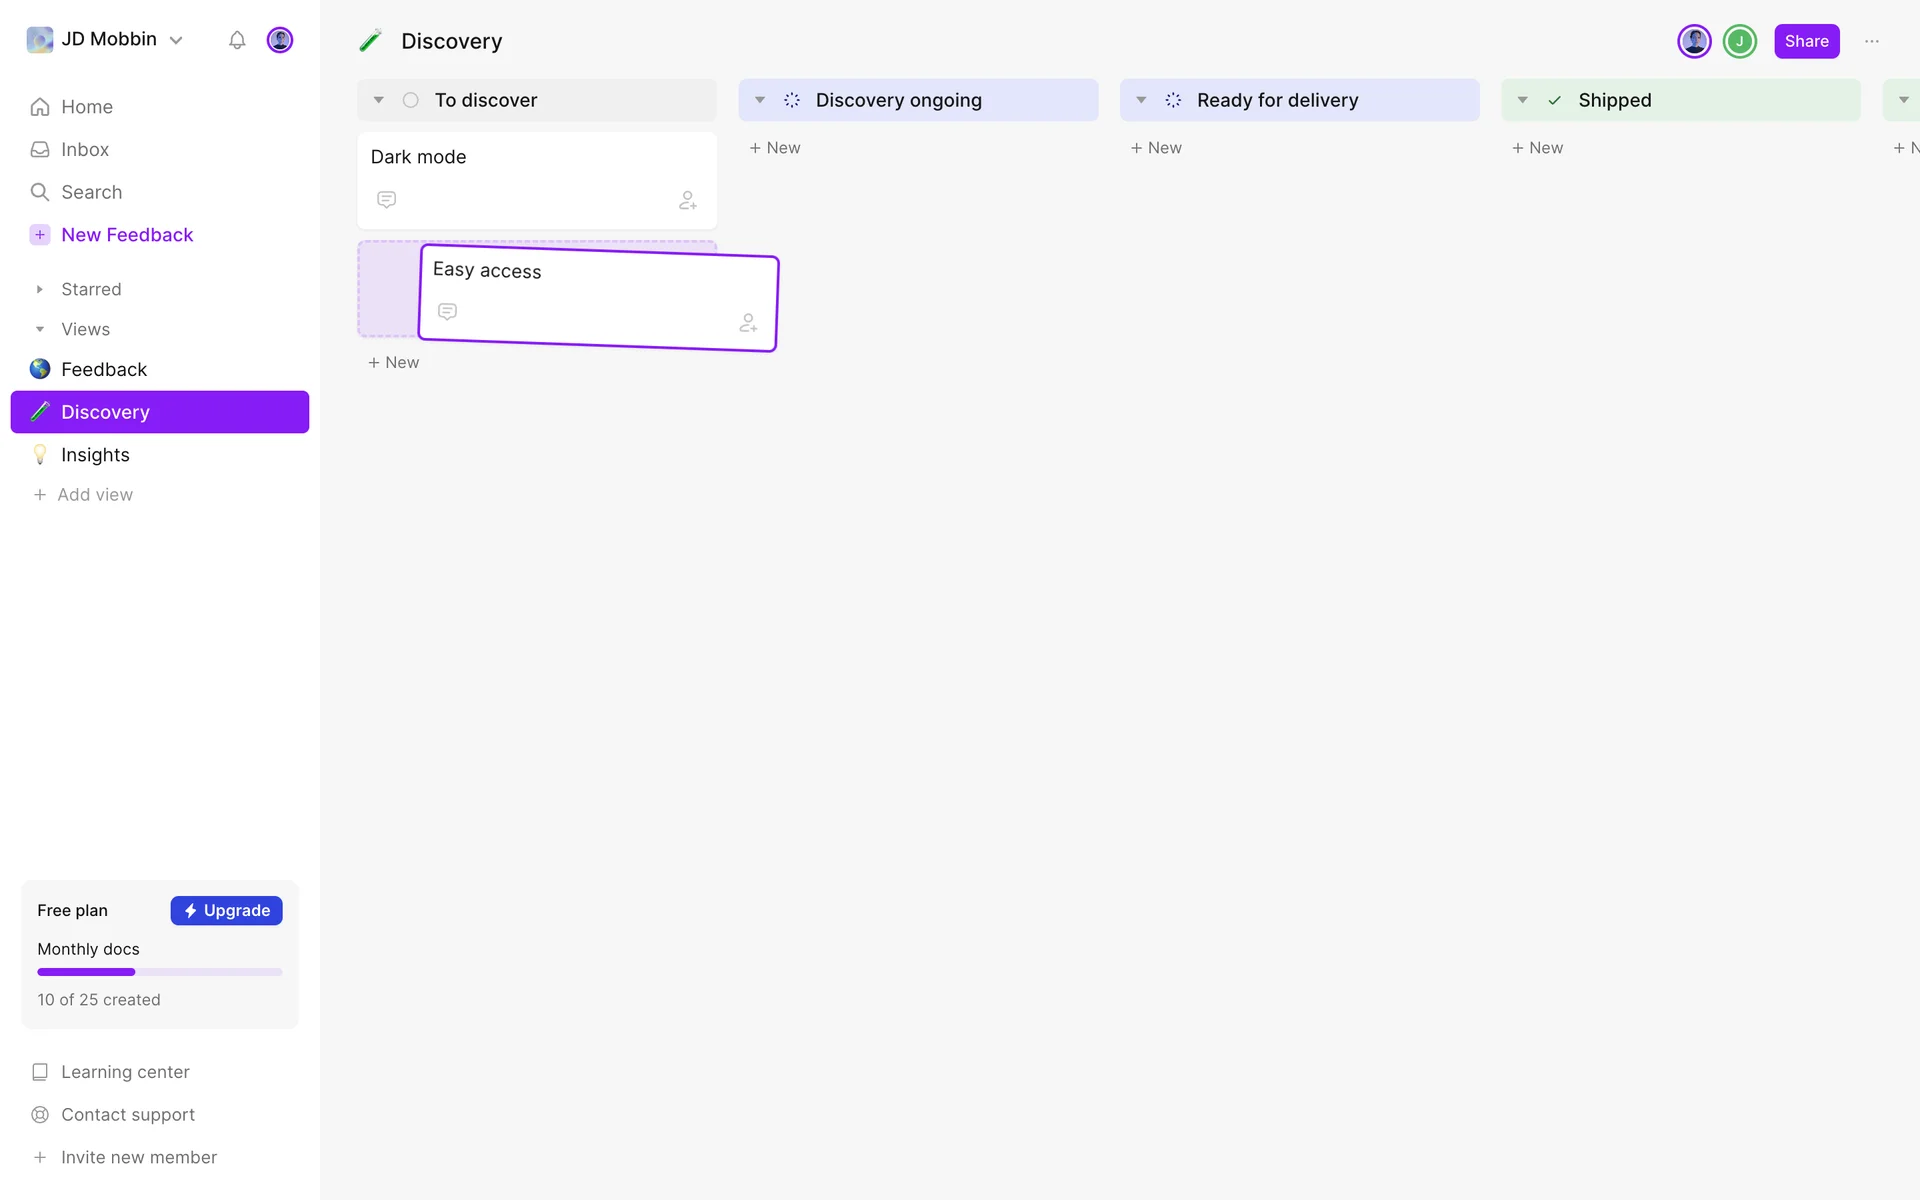Viewport: 1920px width, 1200px height.
Task: Click the To discover status circle
Action: click(x=411, y=100)
